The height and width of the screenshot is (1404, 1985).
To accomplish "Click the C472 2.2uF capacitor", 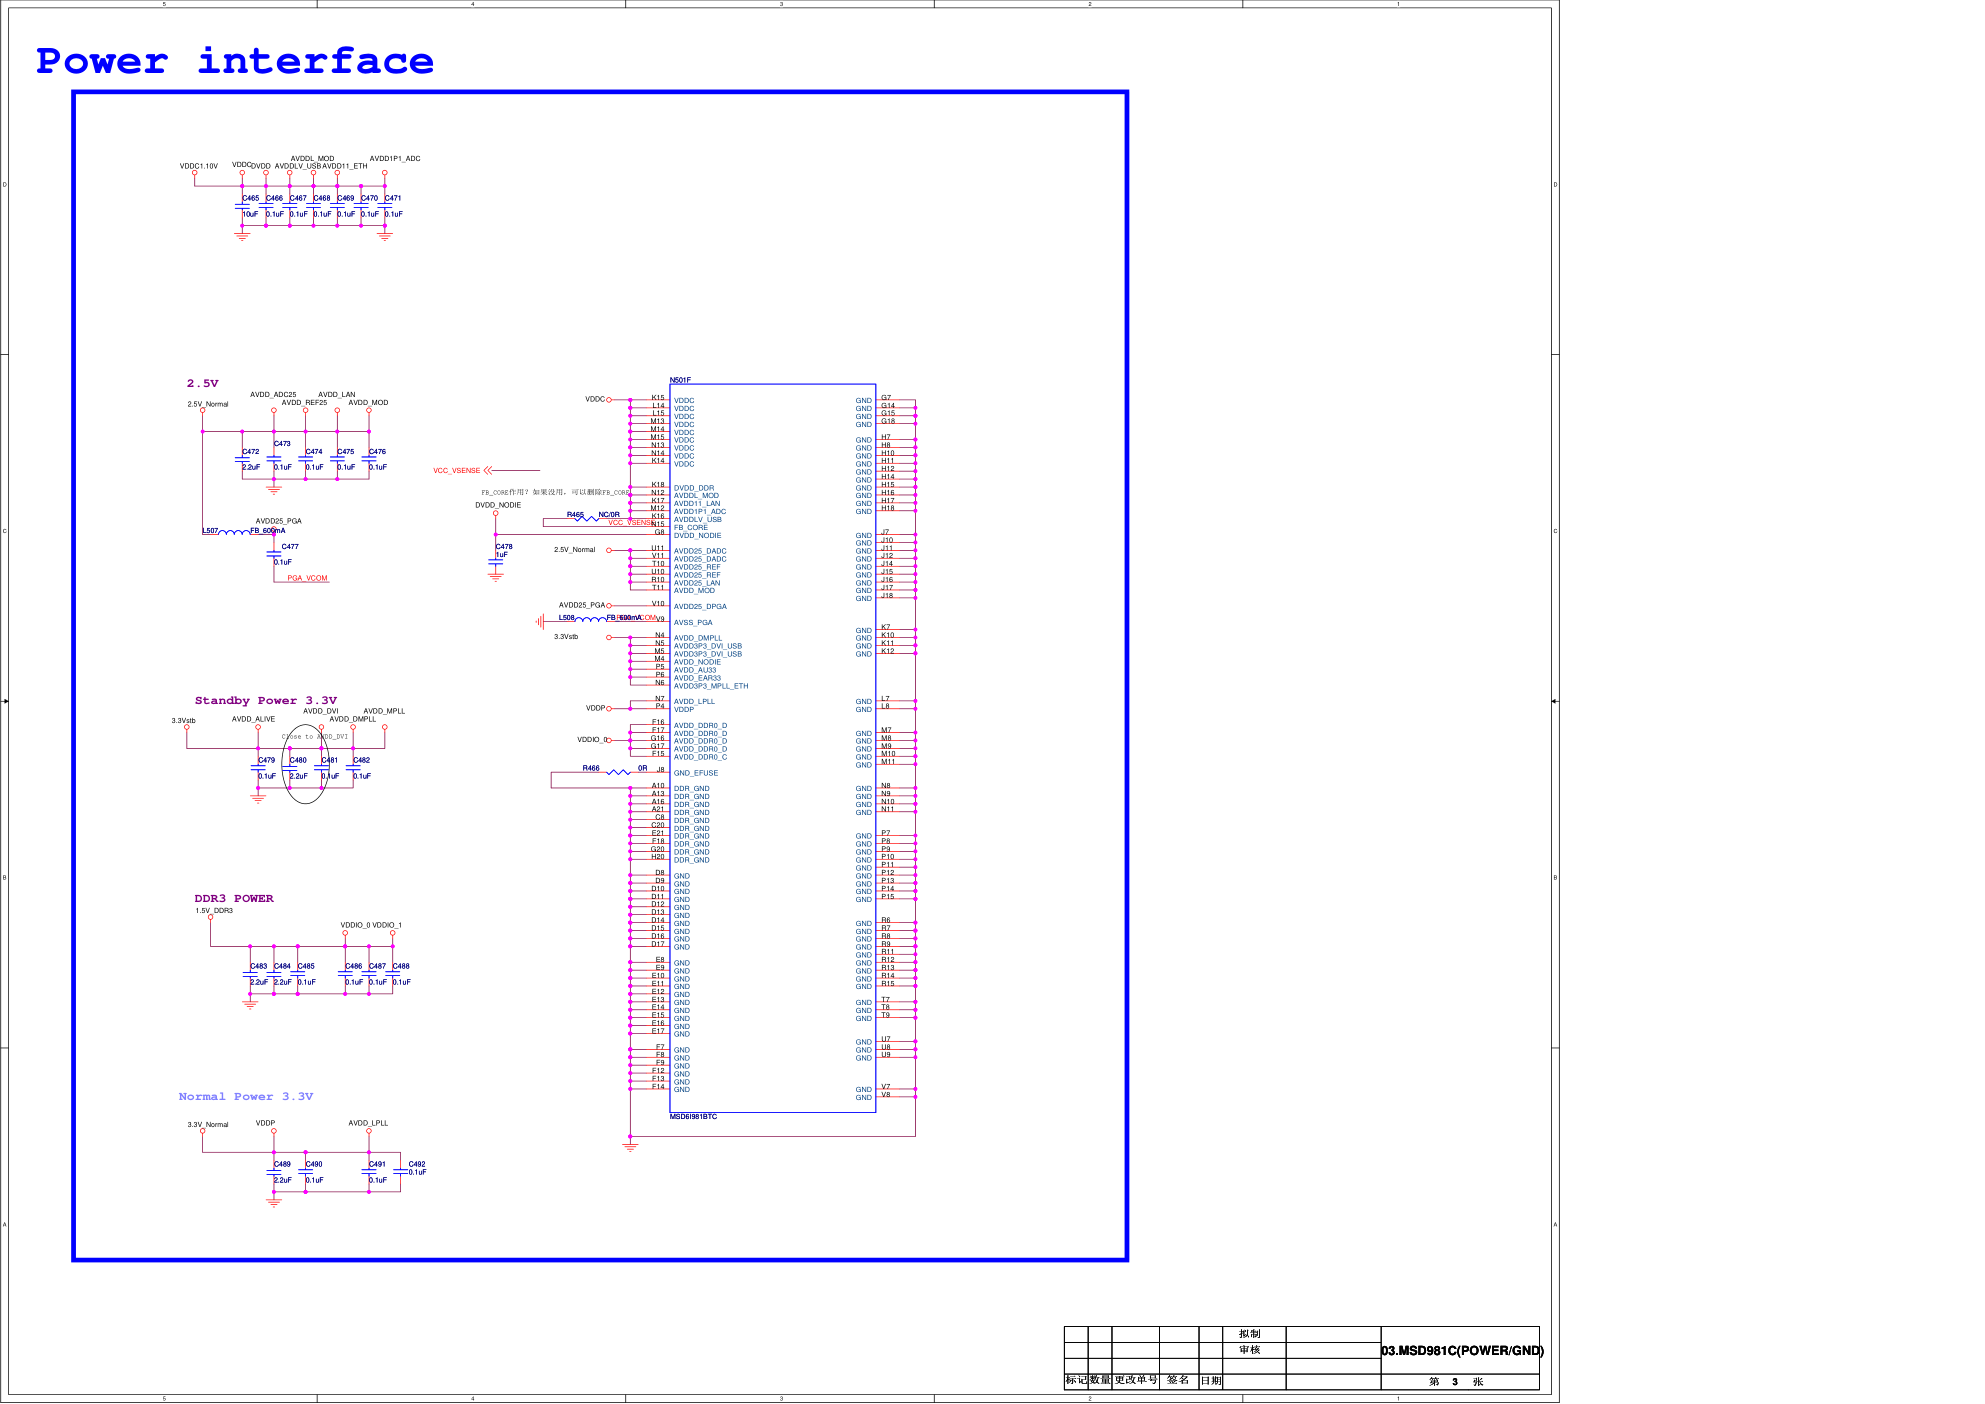I will click(242, 459).
